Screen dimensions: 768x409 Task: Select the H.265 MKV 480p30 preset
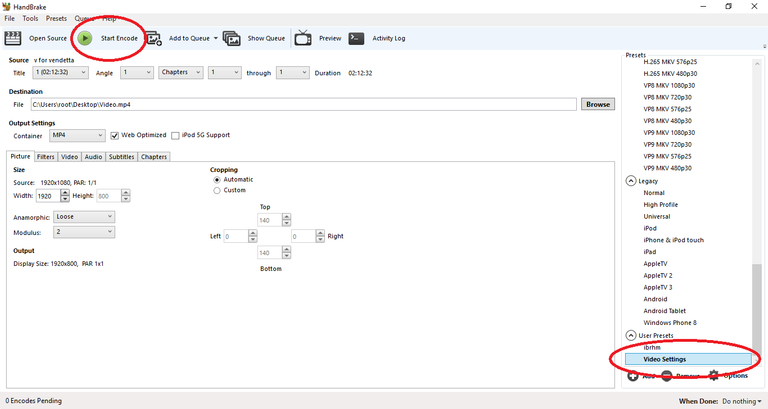click(670, 73)
